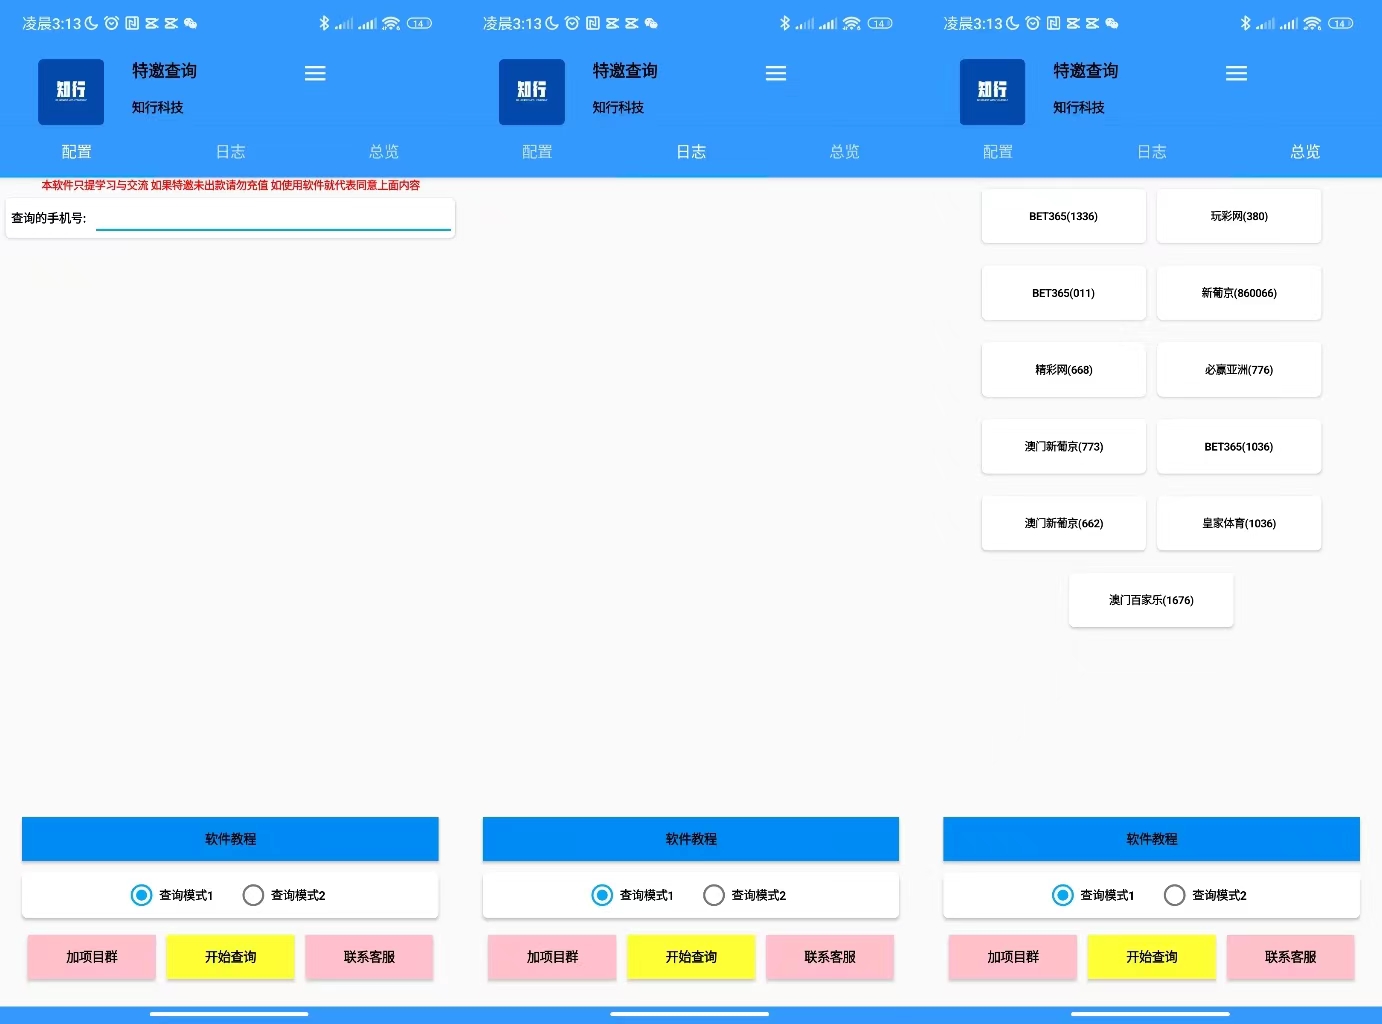Viewport: 1382px width, 1024px height.
Task: Tap the 澳门百家乐(1676) entry in the overview grid
Action: pyautogui.click(x=1151, y=600)
